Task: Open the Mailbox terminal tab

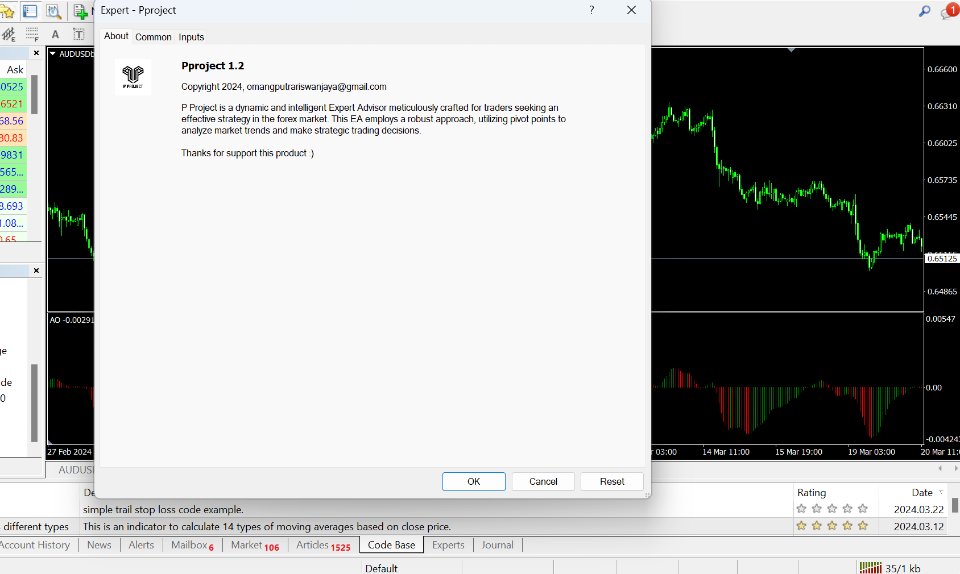Action: (x=192, y=545)
